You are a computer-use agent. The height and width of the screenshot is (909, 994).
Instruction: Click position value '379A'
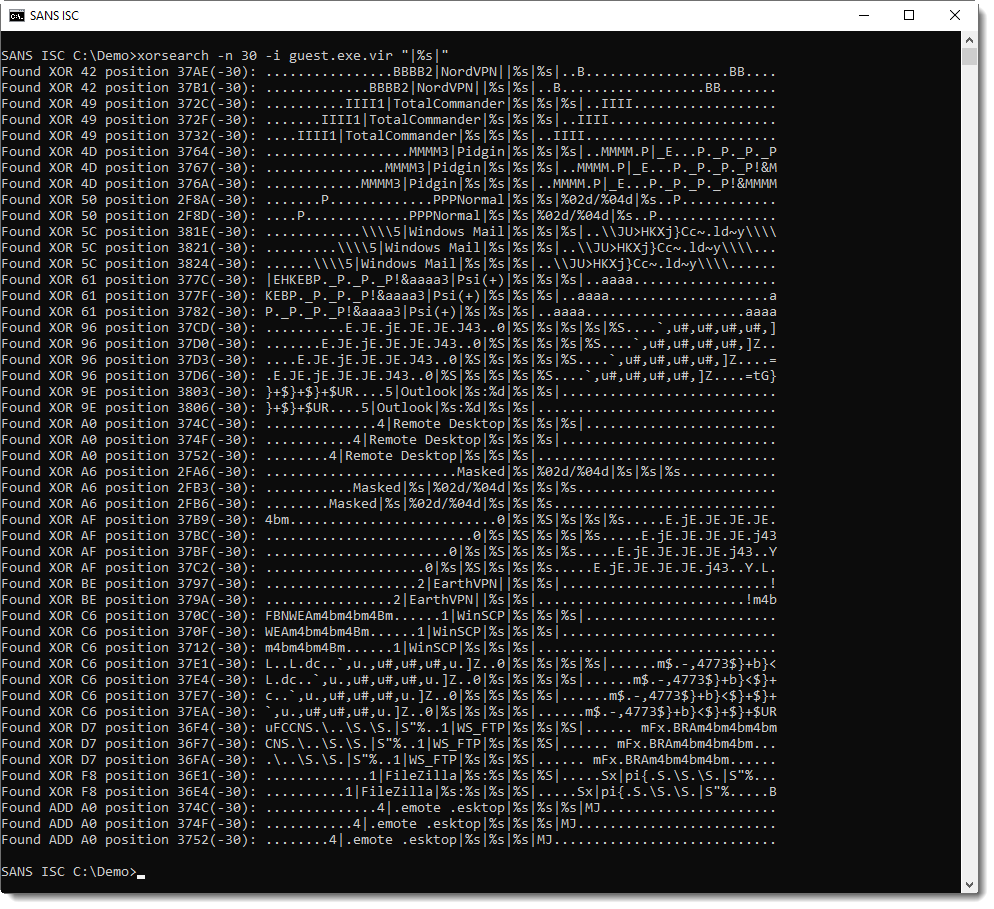[x=193, y=600]
